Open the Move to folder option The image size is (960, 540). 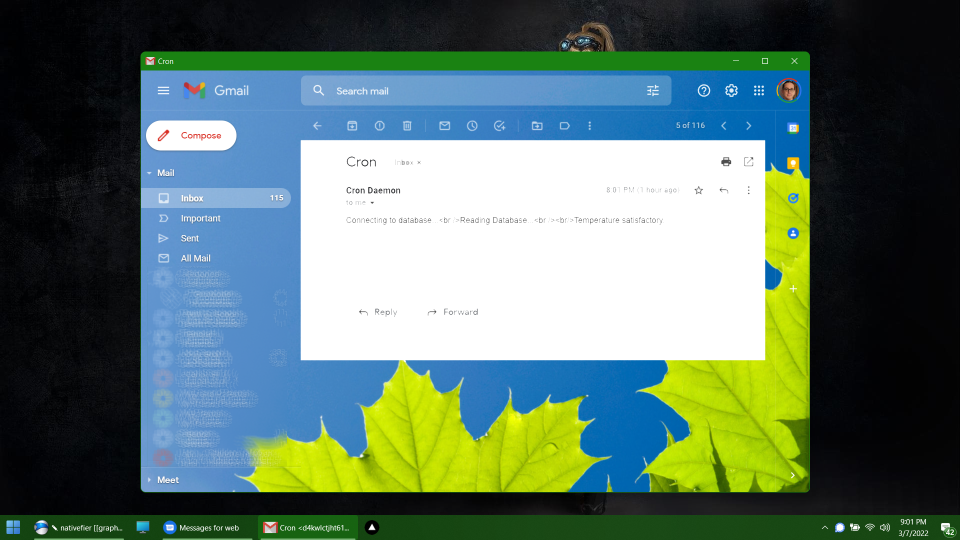(537, 126)
